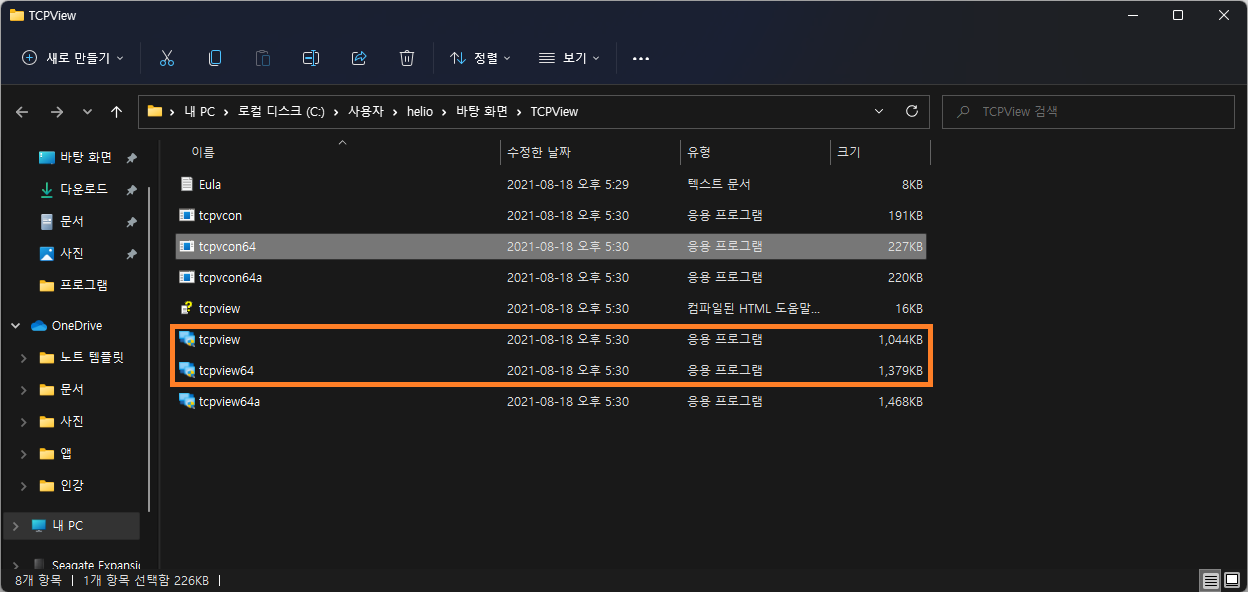Click 컴파일된 HTML 도움말 type text

pyautogui.click(x=754, y=309)
